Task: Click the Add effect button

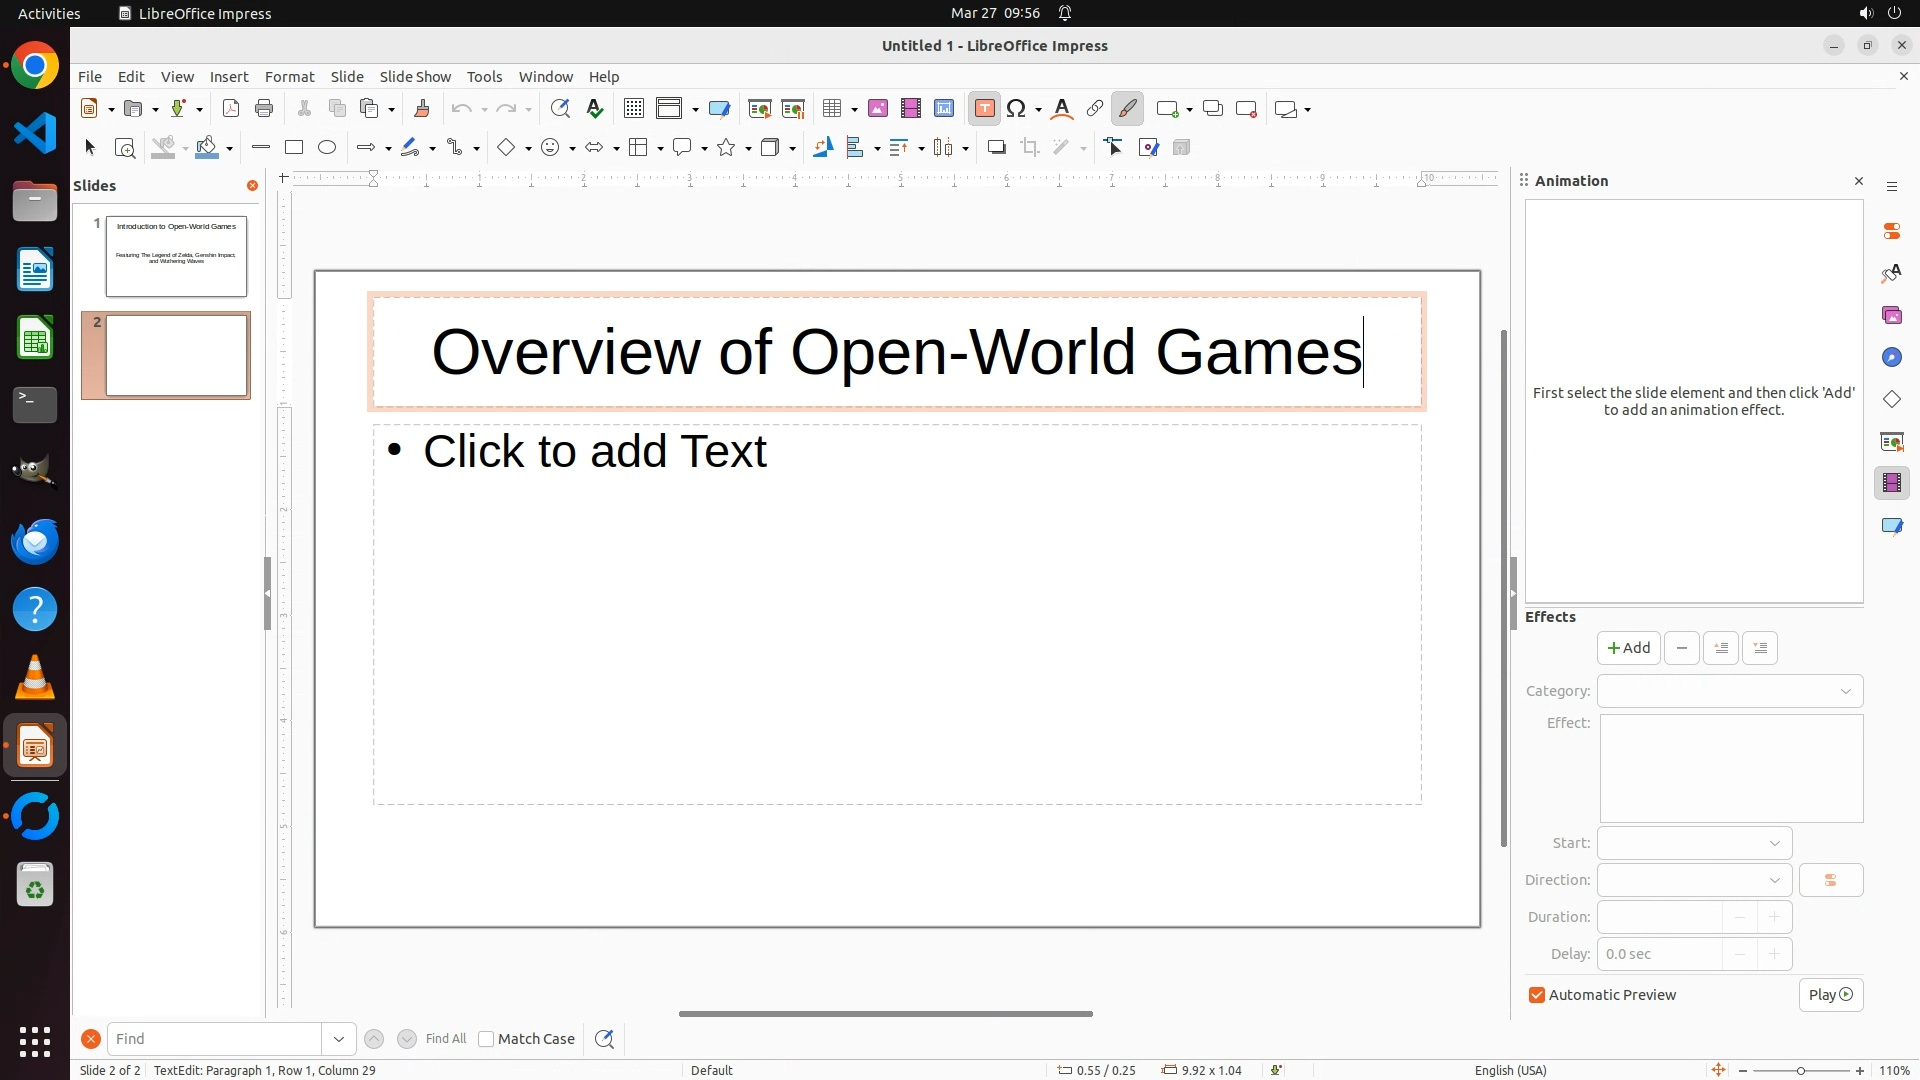Action: click(x=1628, y=648)
